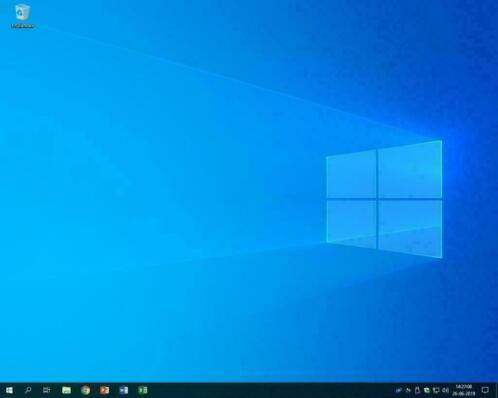The image size is (498, 398).
Task: Launch Word from the taskbar
Action: [x=124, y=390]
